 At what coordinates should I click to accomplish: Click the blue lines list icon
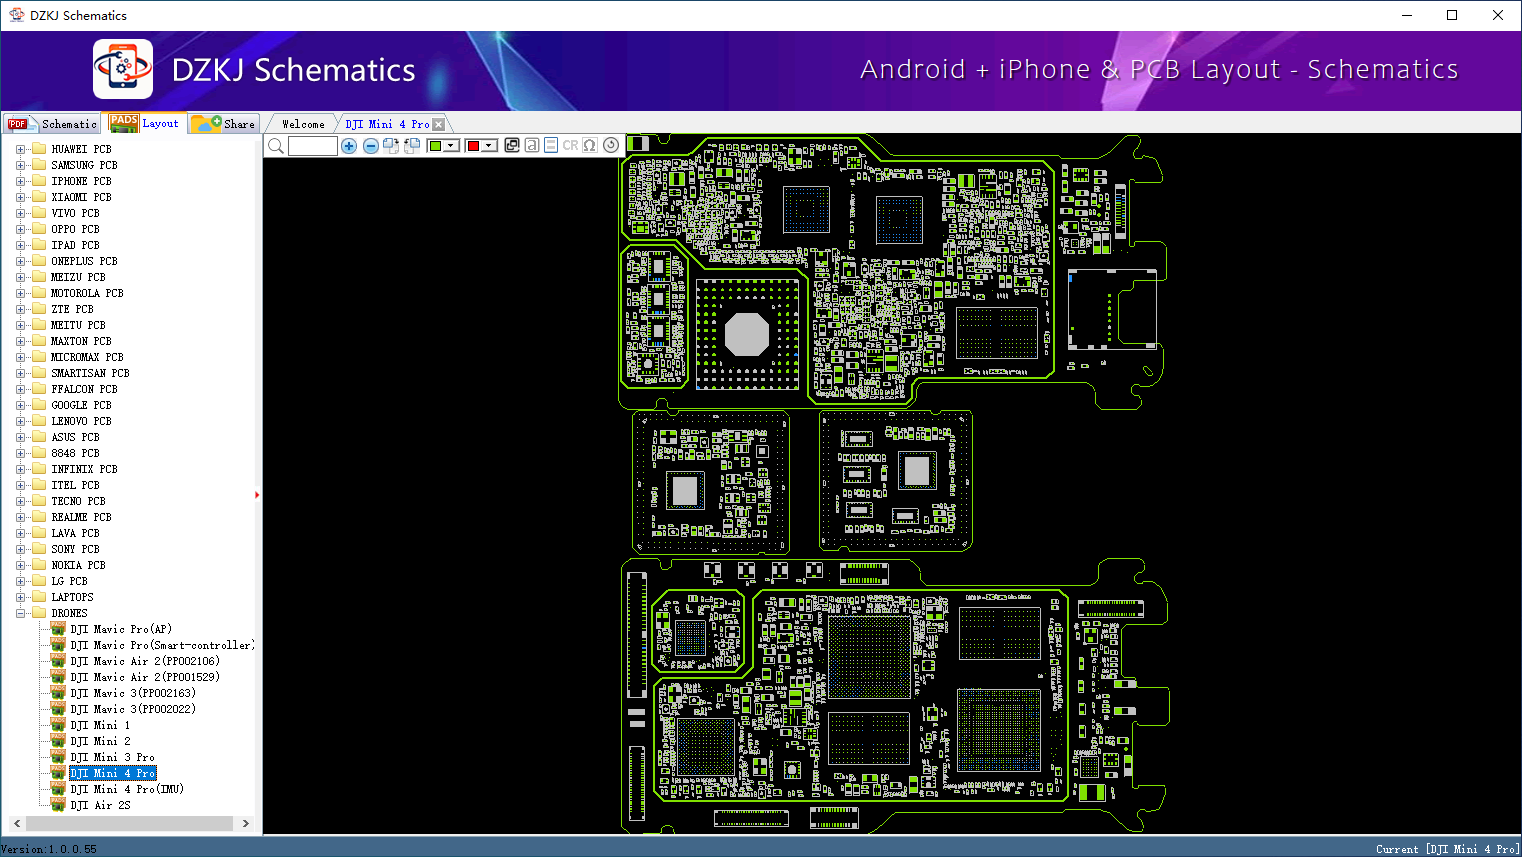point(551,145)
